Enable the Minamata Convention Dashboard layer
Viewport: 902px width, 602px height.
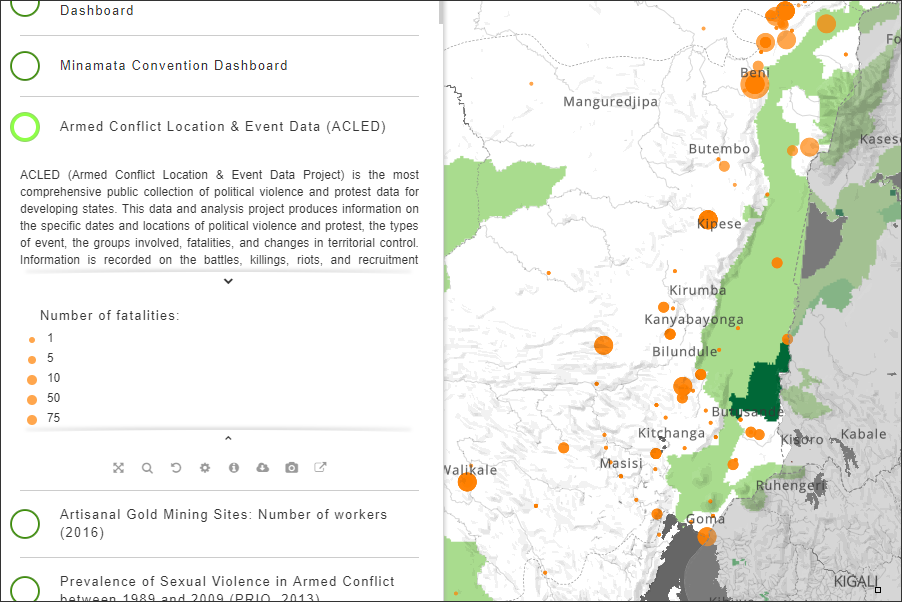pos(25,66)
